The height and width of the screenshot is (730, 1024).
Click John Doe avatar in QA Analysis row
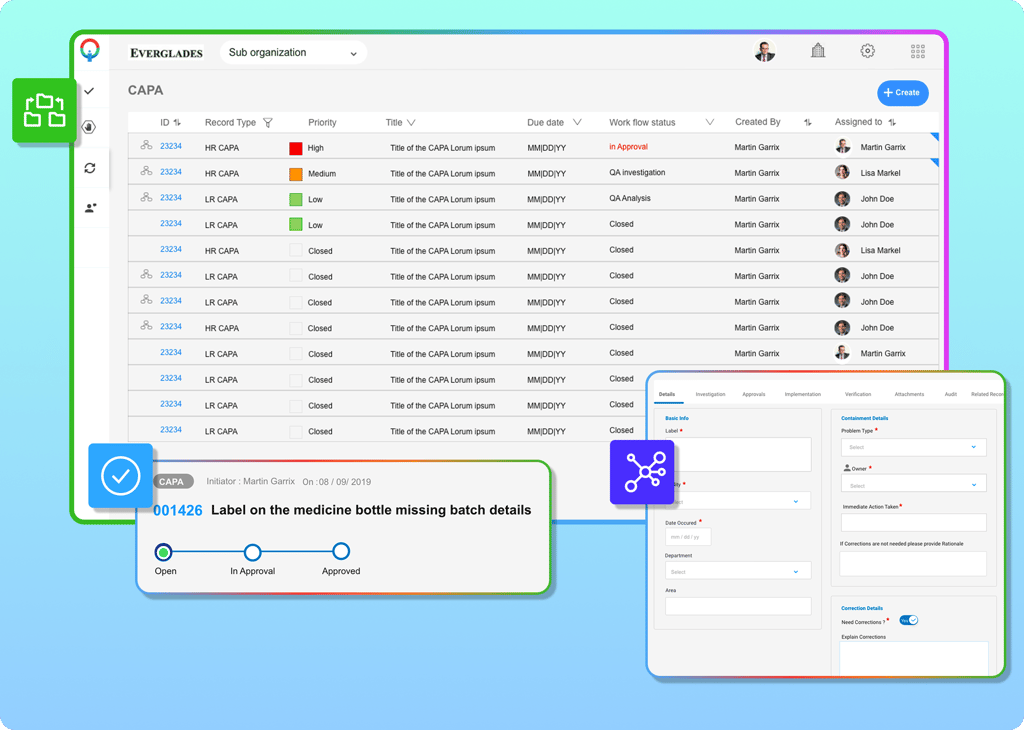[x=842, y=198]
